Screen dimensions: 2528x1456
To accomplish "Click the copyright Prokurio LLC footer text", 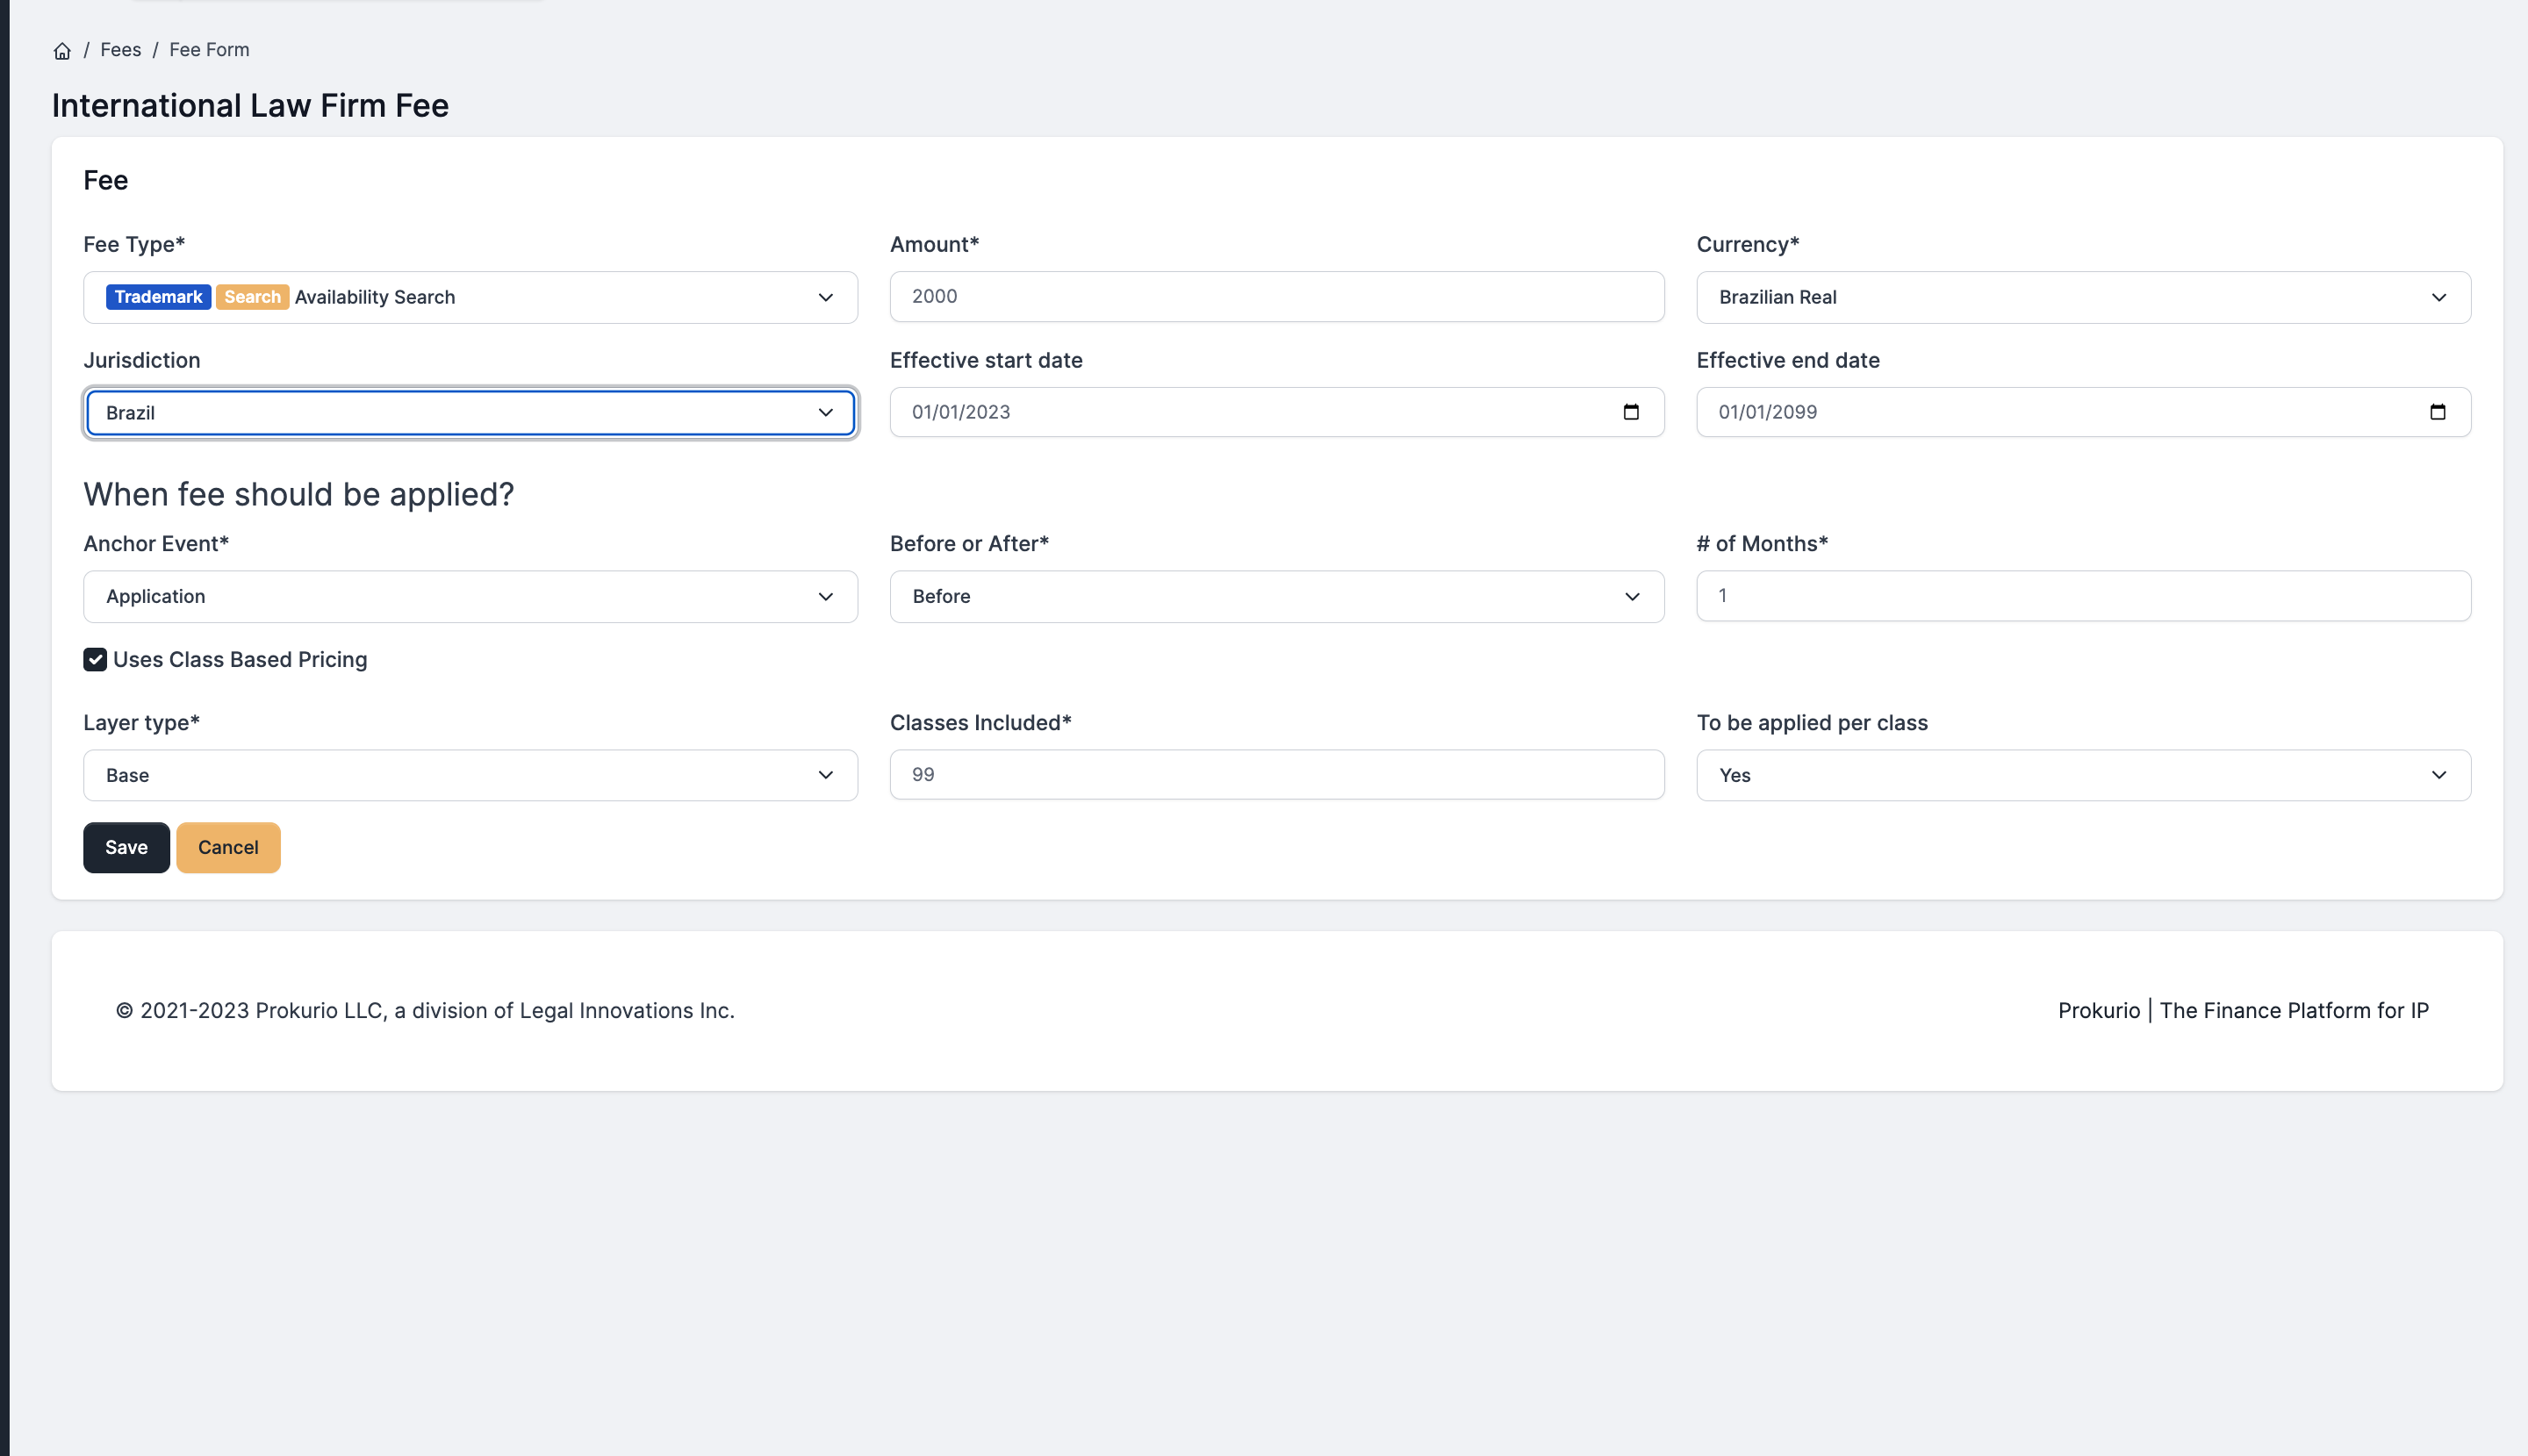I will (425, 1011).
